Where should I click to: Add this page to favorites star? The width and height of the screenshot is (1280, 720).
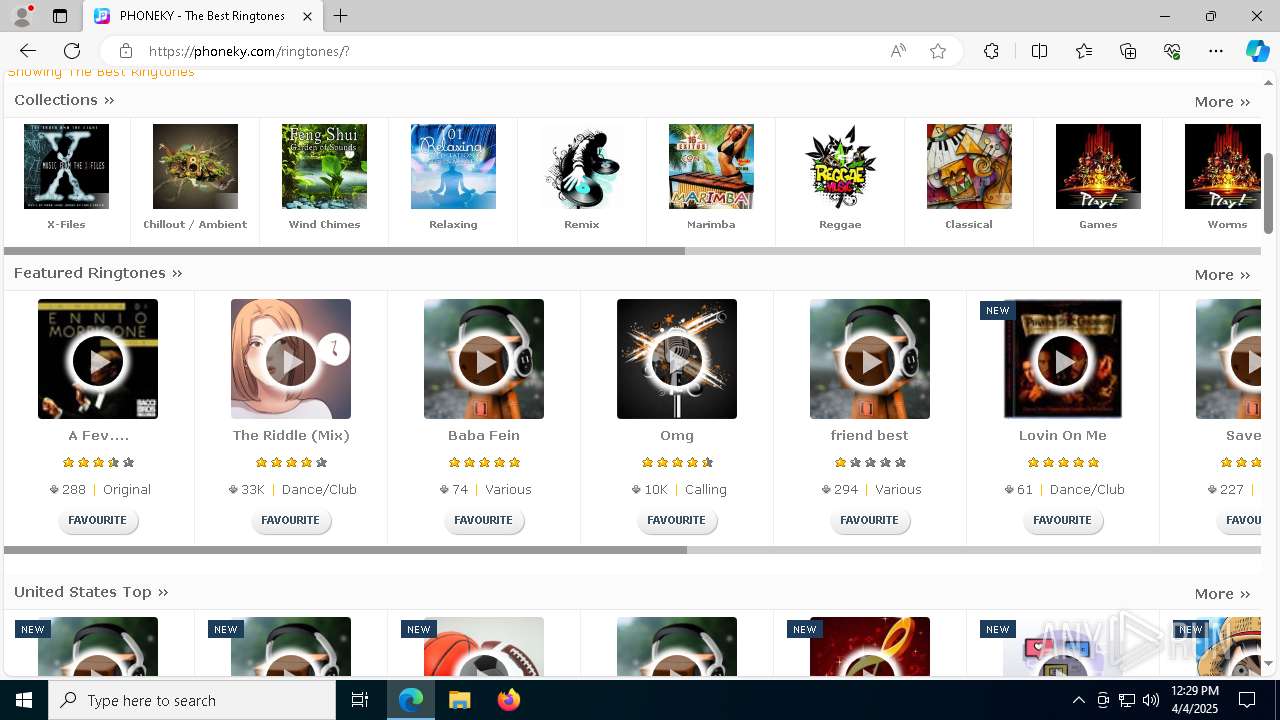click(937, 51)
